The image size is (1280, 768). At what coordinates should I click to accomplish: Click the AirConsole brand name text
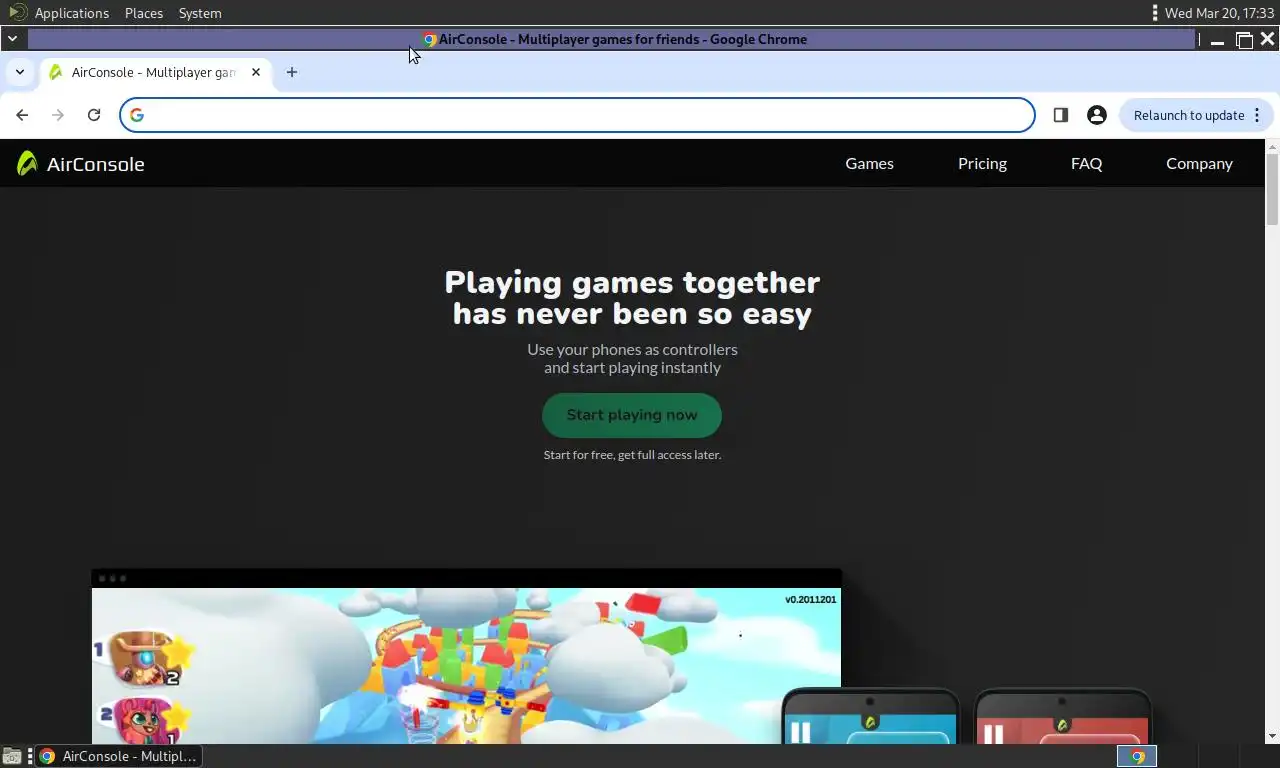pos(95,164)
